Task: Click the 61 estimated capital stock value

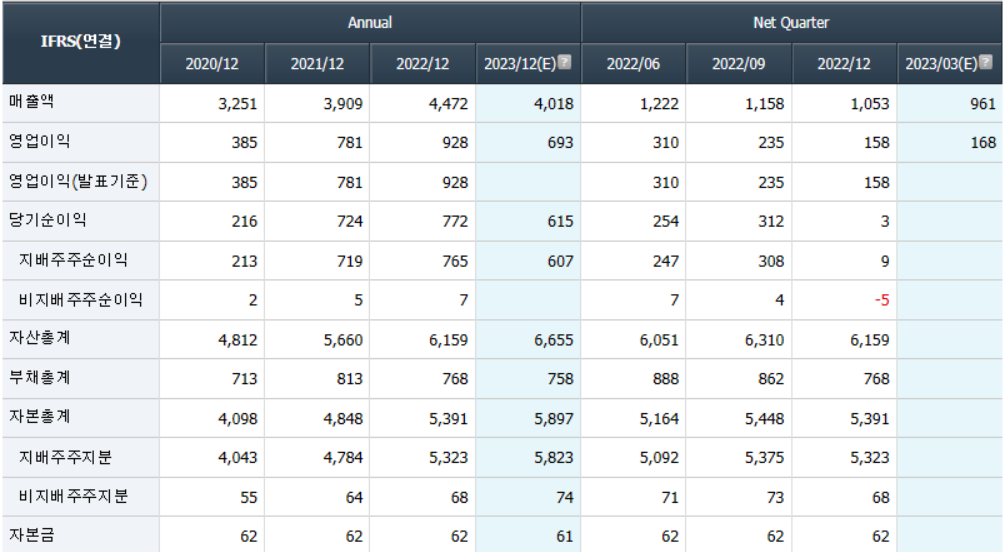Action: 565,536
